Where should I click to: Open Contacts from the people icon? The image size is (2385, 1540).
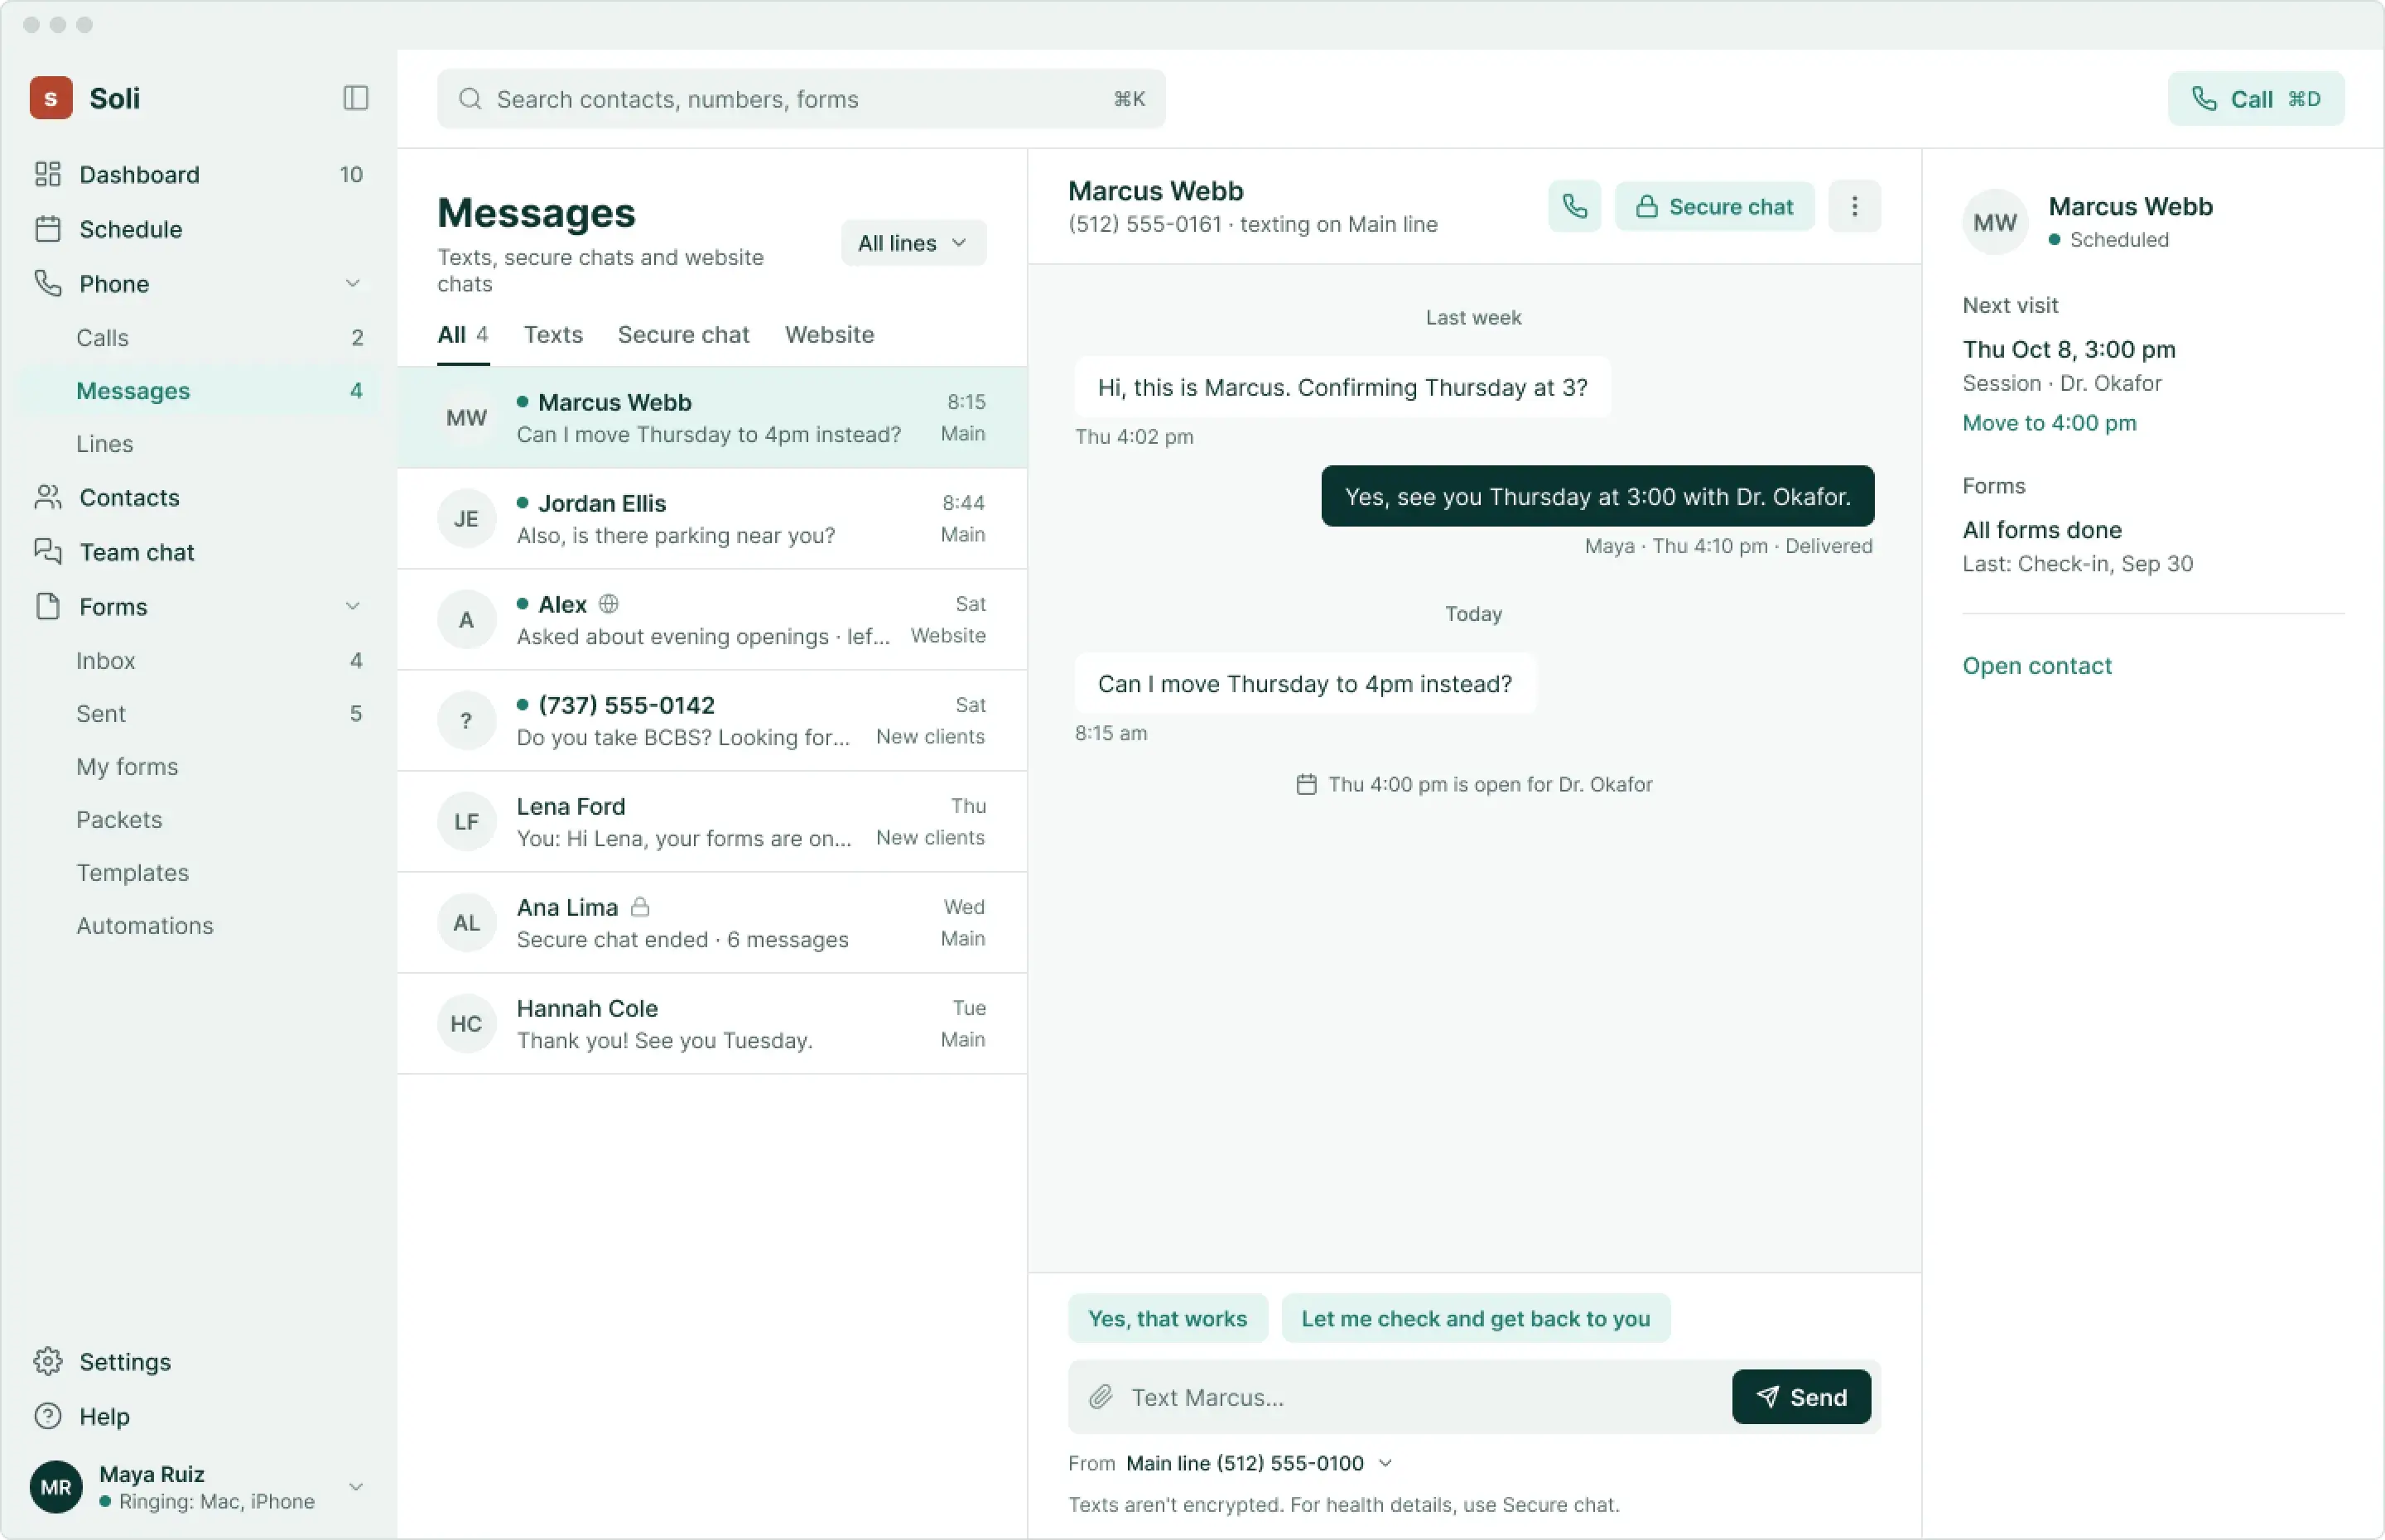click(x=48, y=497)
